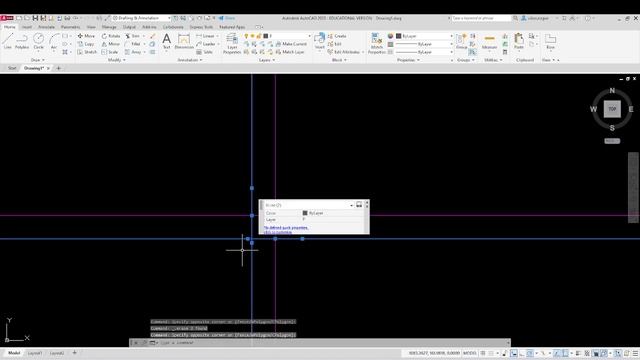
Task: Select the Text annotation tool
Action: pos(166,41)
